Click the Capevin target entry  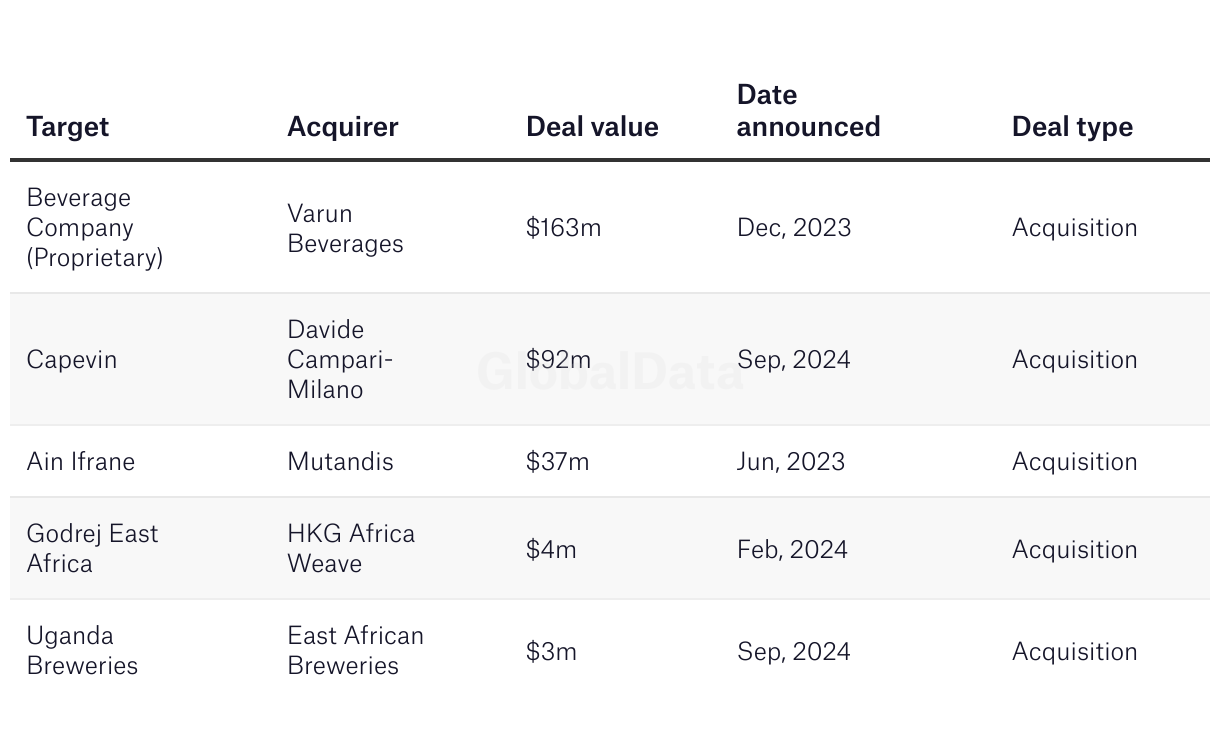[72, 360]
